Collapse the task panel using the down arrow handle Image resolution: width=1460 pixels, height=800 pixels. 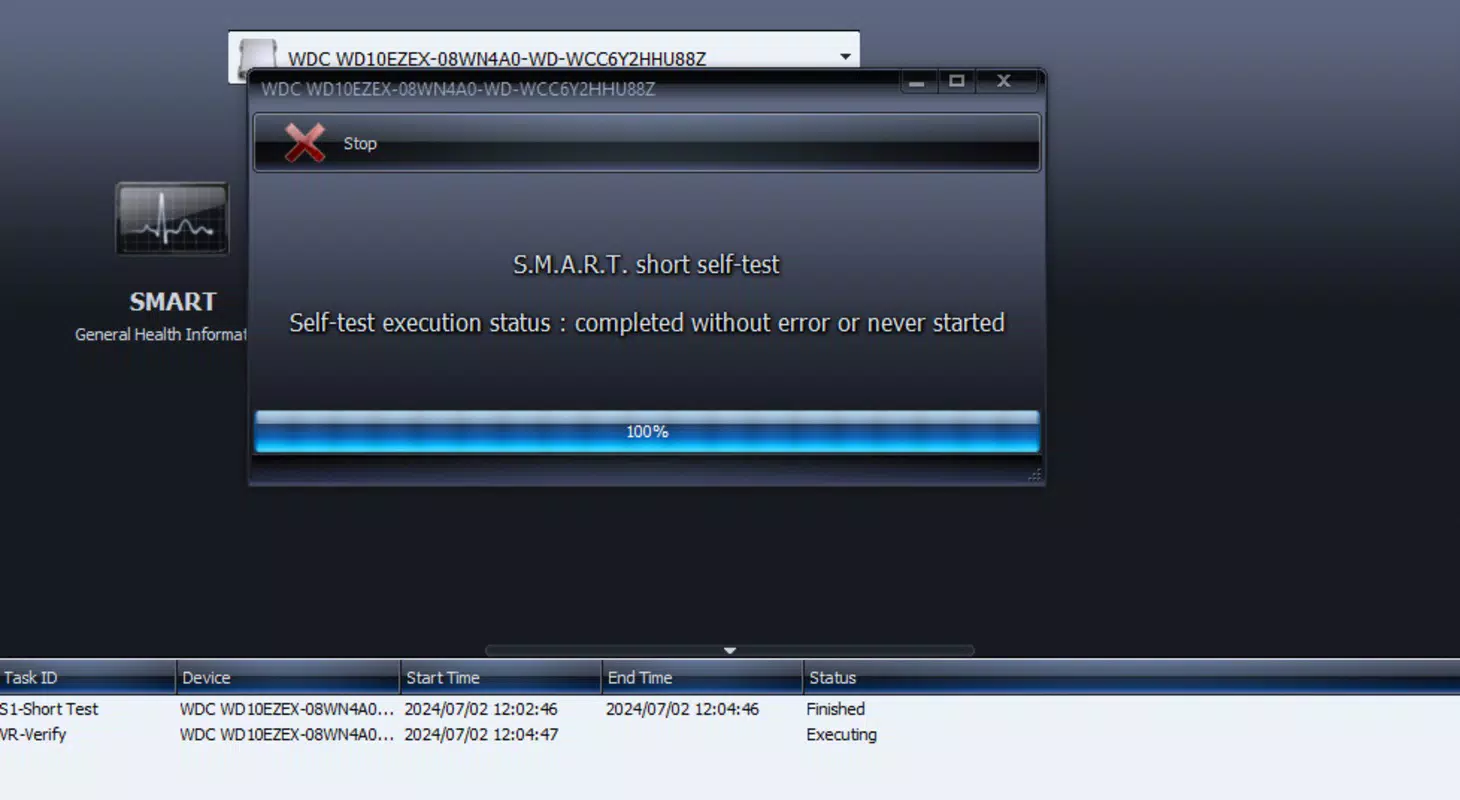[729, 650]
